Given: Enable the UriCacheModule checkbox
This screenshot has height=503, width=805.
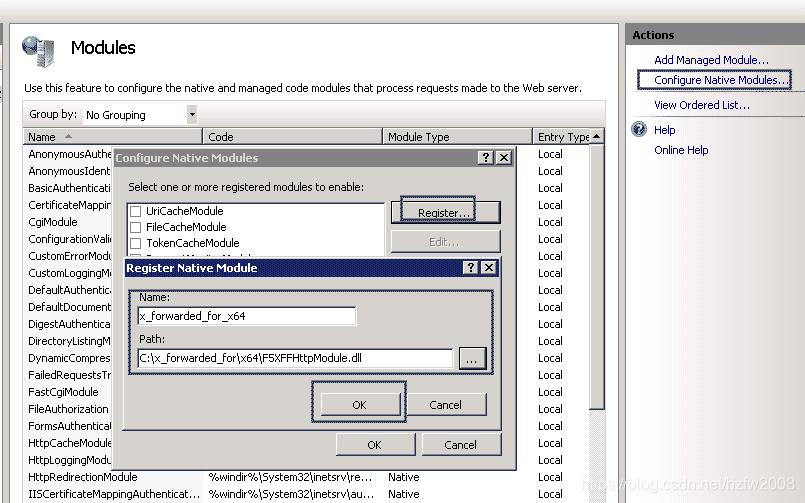Looking at the screenshot, I should [135, 211].
